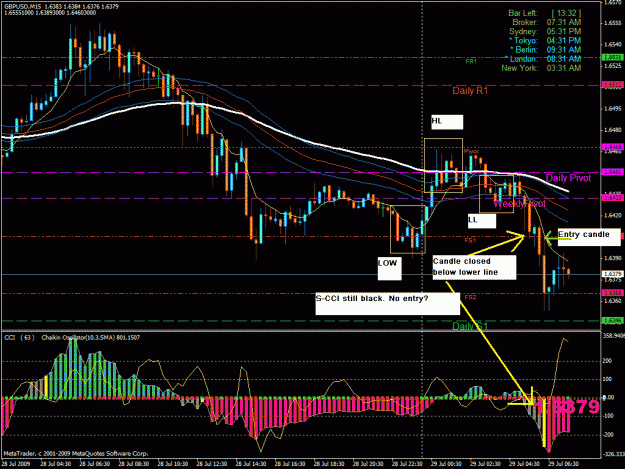This screenshot has width=625, height=469.
Task: Click the "29 Jul 06:30" time axis label
Action: pyautogui.click(x=563, y=464)
